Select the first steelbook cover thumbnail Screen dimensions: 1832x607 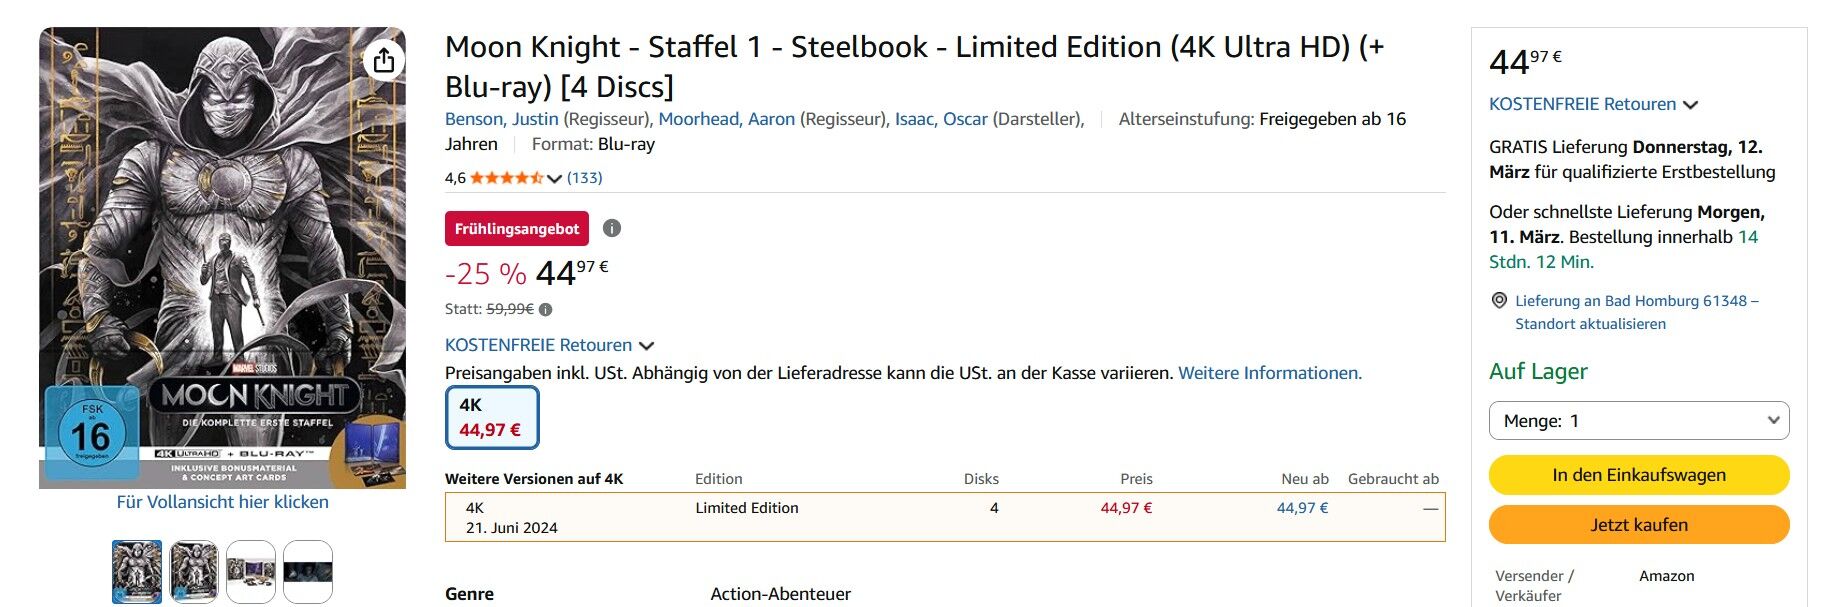point(137,571)
